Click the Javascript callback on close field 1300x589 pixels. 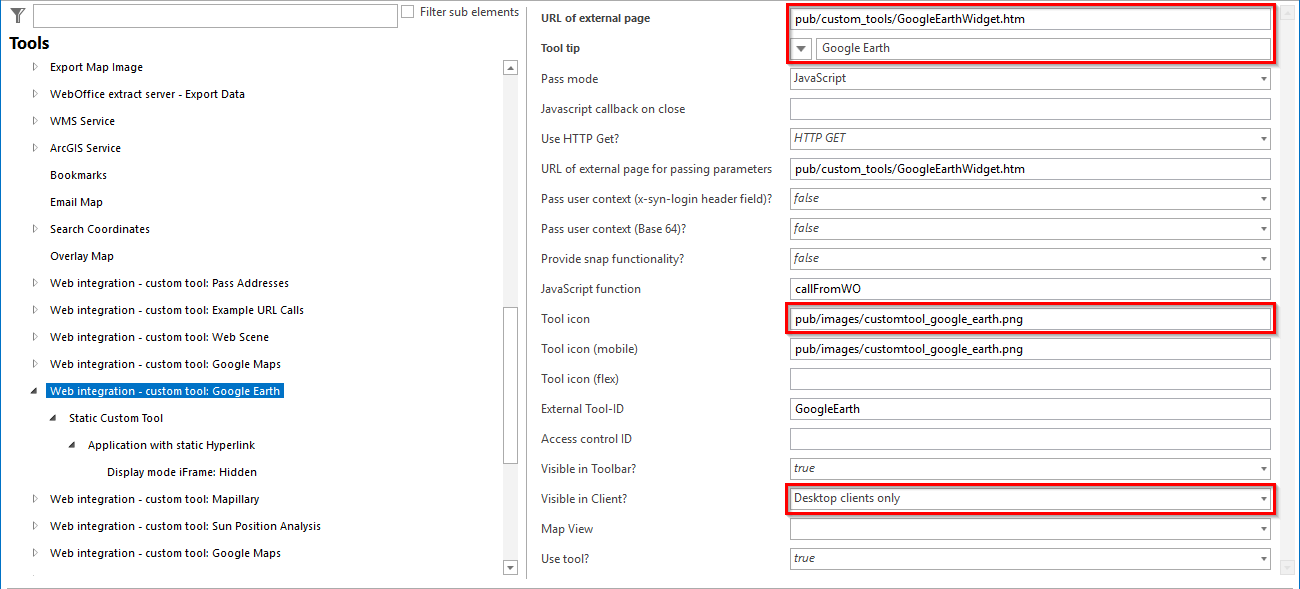(1030, 108)
